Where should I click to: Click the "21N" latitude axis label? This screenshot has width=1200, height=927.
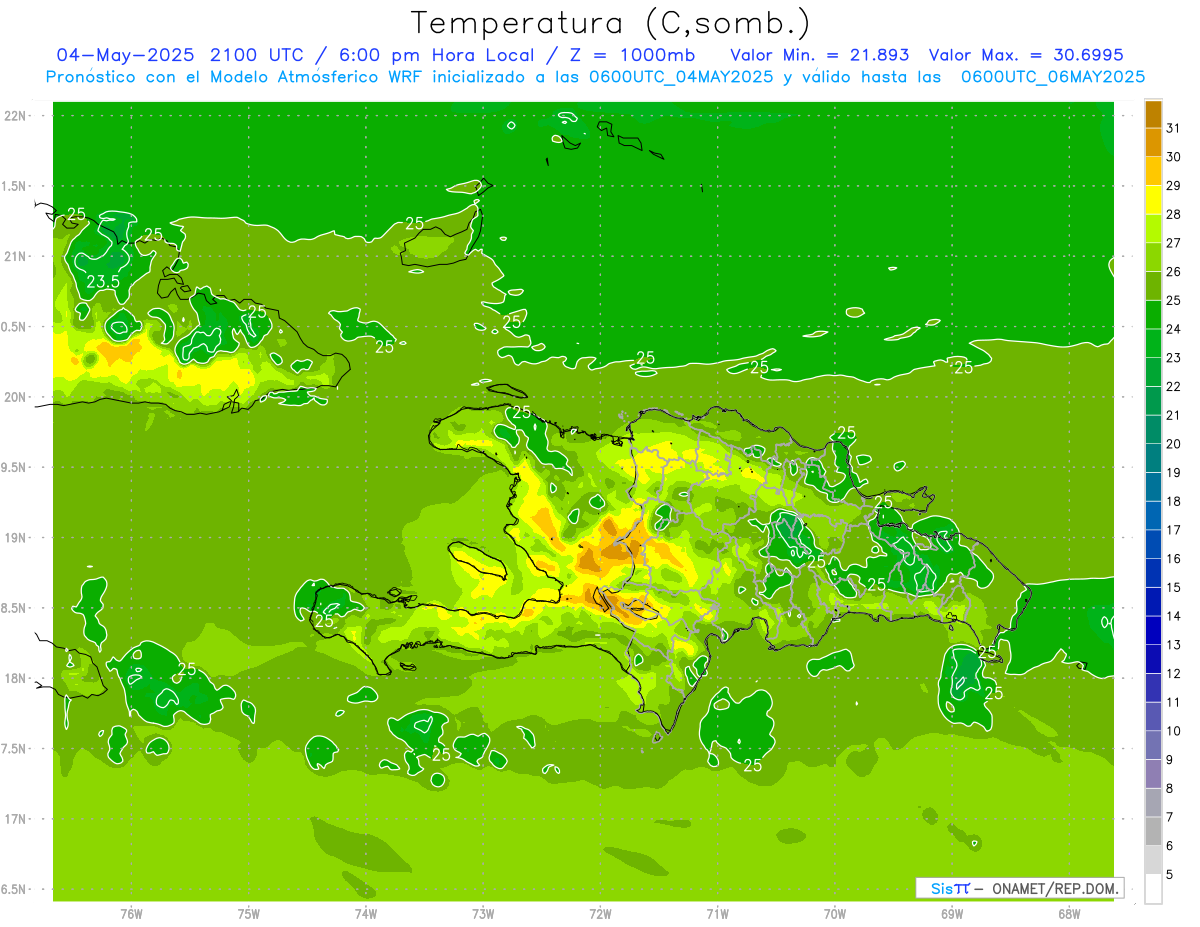coord(15,257)
